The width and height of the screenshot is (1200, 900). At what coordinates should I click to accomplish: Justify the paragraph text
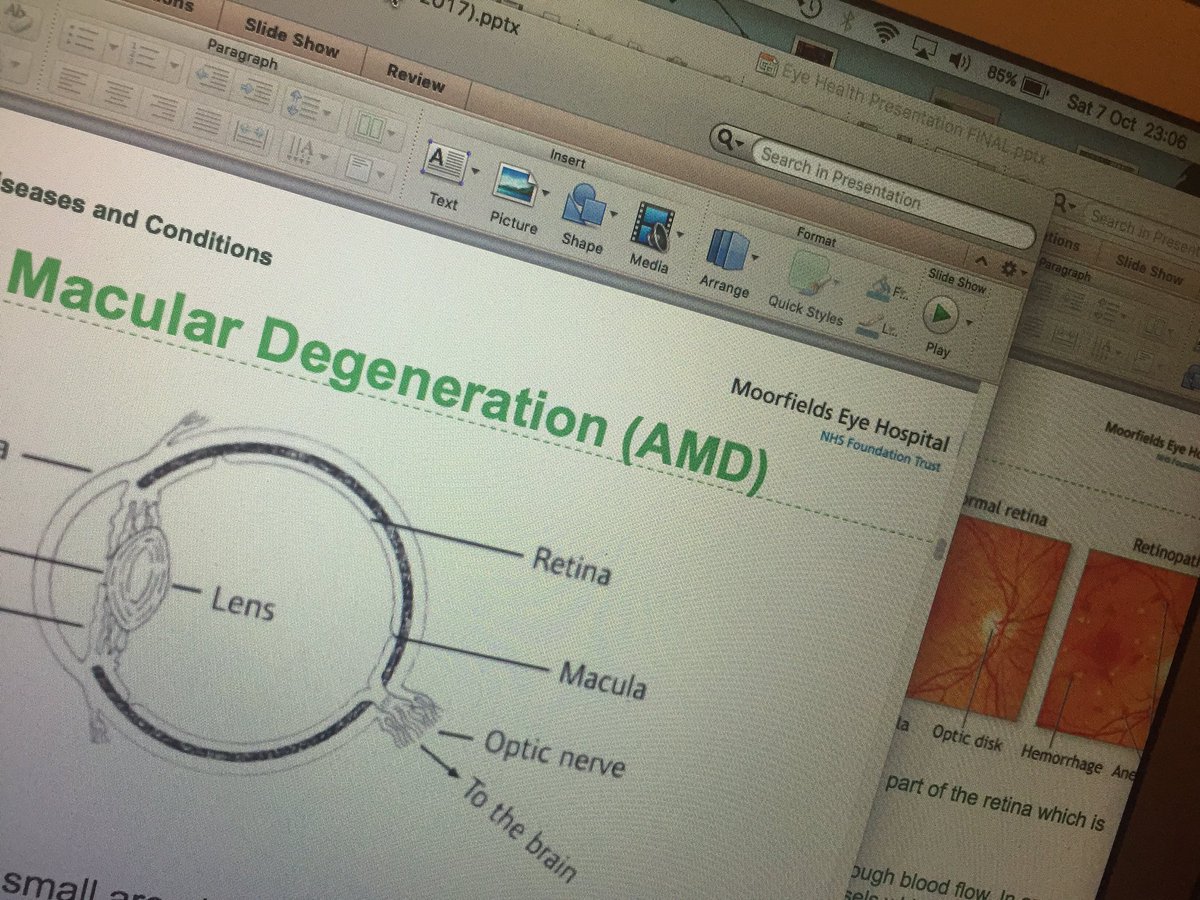(206, 121)
